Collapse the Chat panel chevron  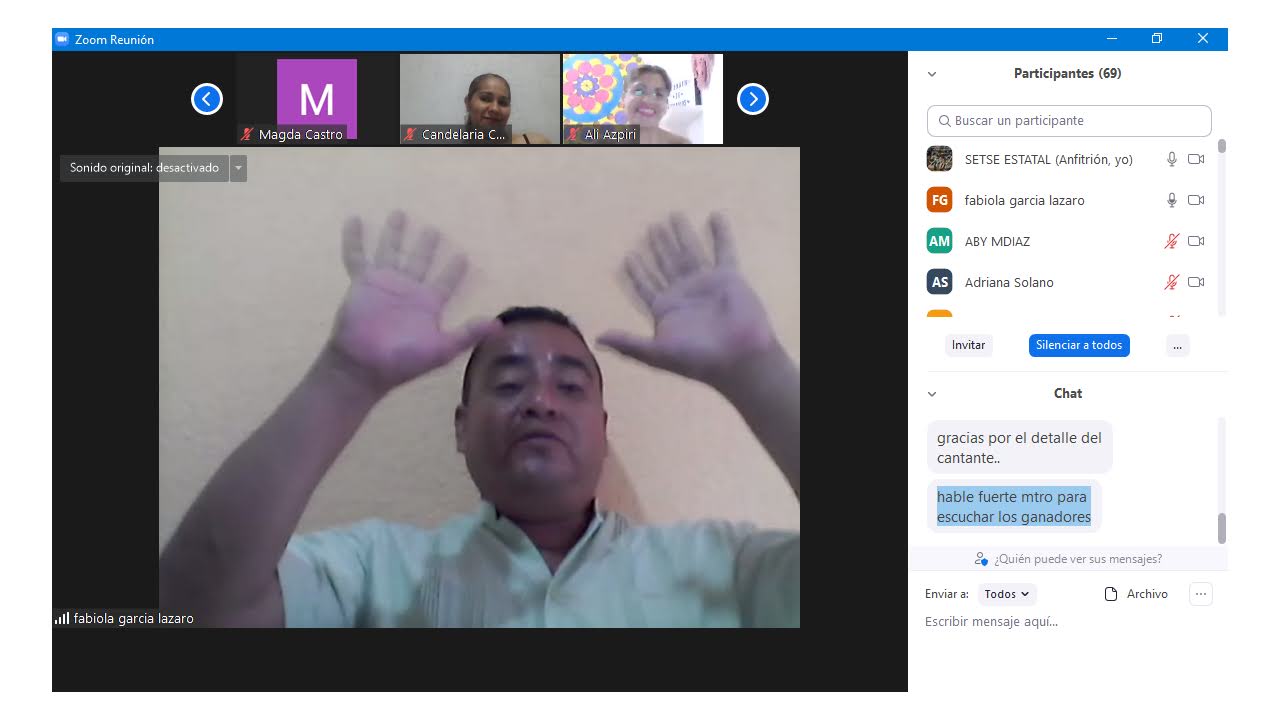(932, 394)
